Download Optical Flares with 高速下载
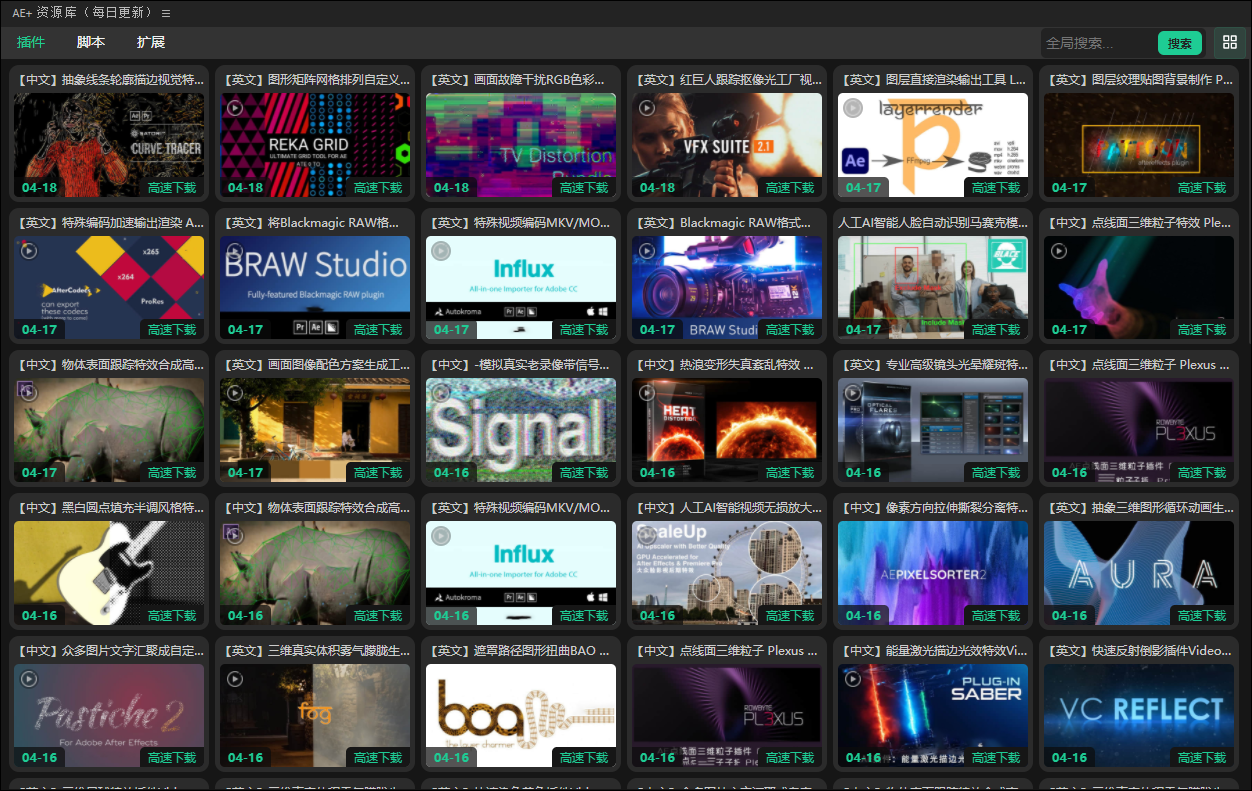Image resolution: width=1252 pixels, height=791 pixels. pos(997,473)
